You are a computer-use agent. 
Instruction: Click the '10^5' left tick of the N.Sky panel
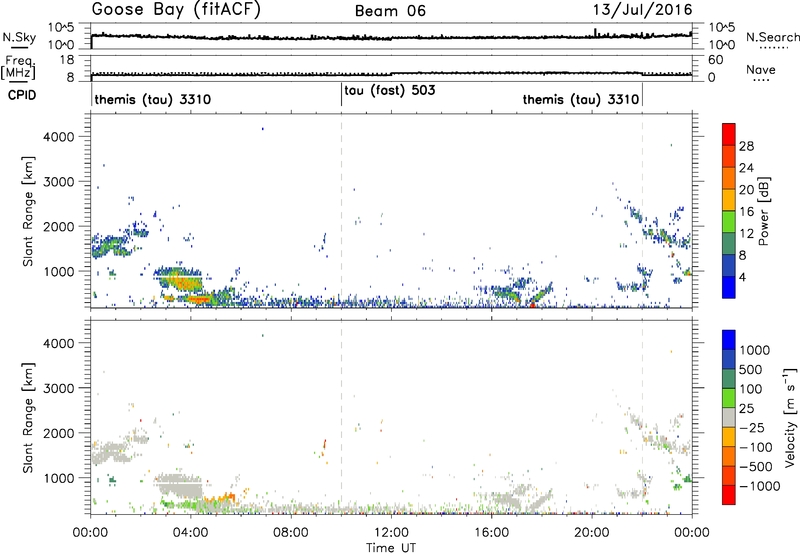[61, 28]
